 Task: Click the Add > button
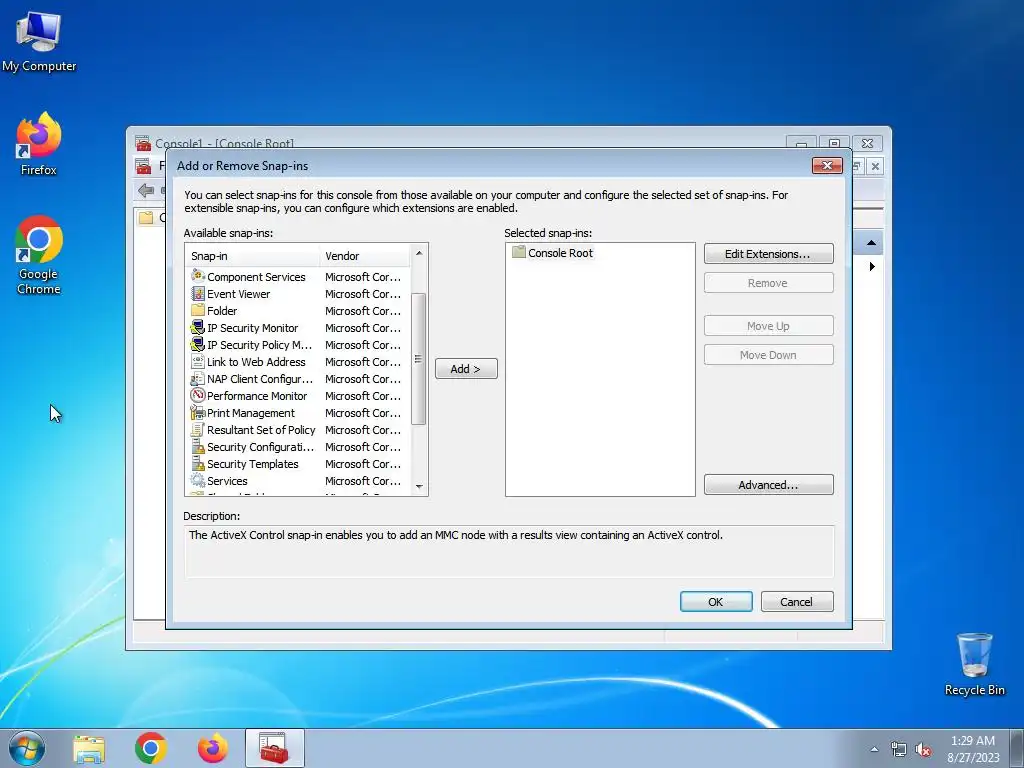coord(466,369)
